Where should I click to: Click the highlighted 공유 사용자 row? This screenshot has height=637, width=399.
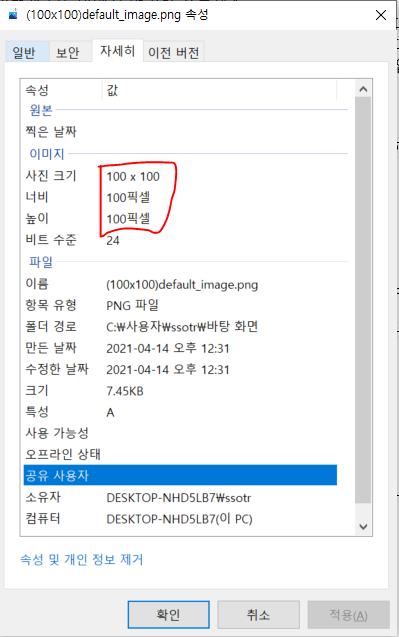[x=180, y=475]
